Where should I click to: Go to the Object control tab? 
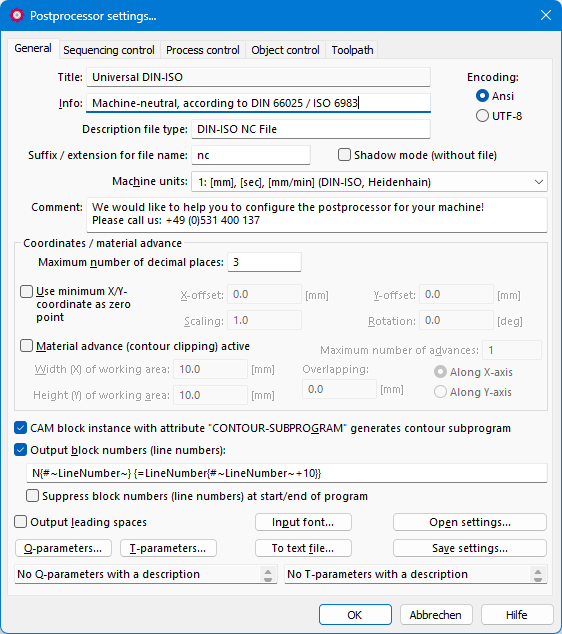click(x=285, y=50)
